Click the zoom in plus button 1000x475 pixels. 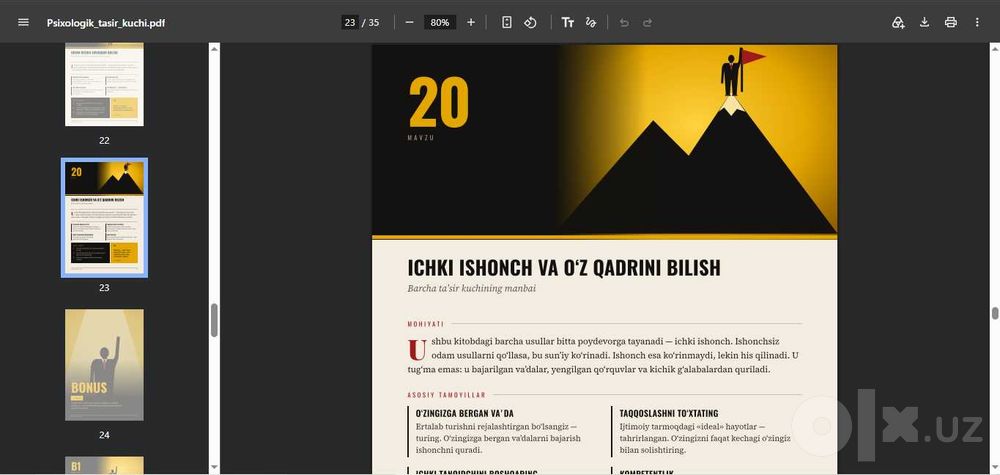[x=471, y=22]
